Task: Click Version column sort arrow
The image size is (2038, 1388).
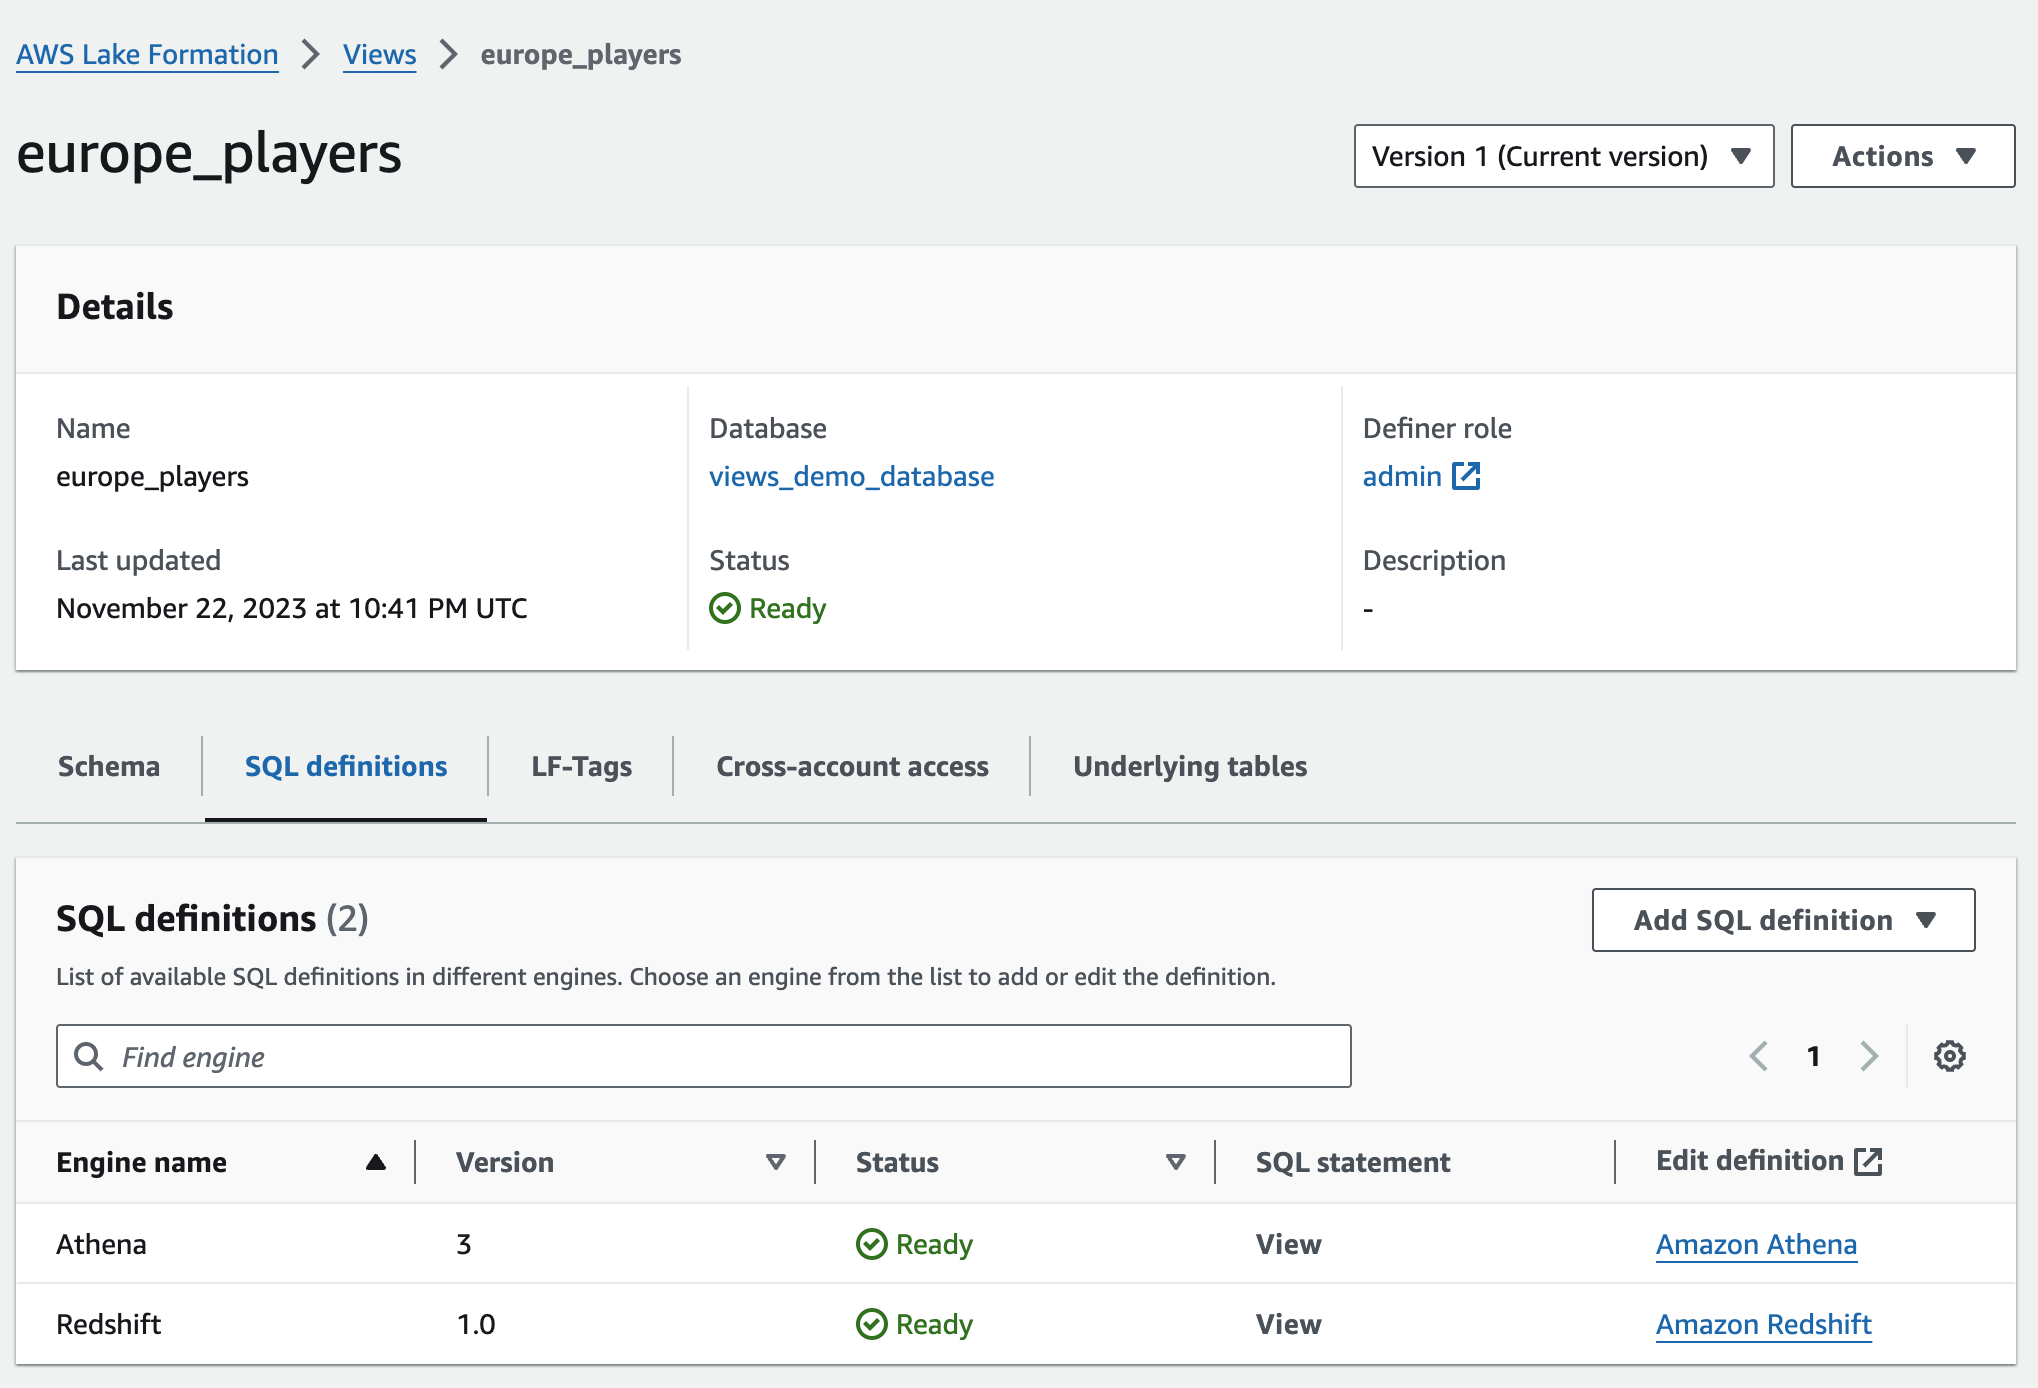Action: (775, 1162)
